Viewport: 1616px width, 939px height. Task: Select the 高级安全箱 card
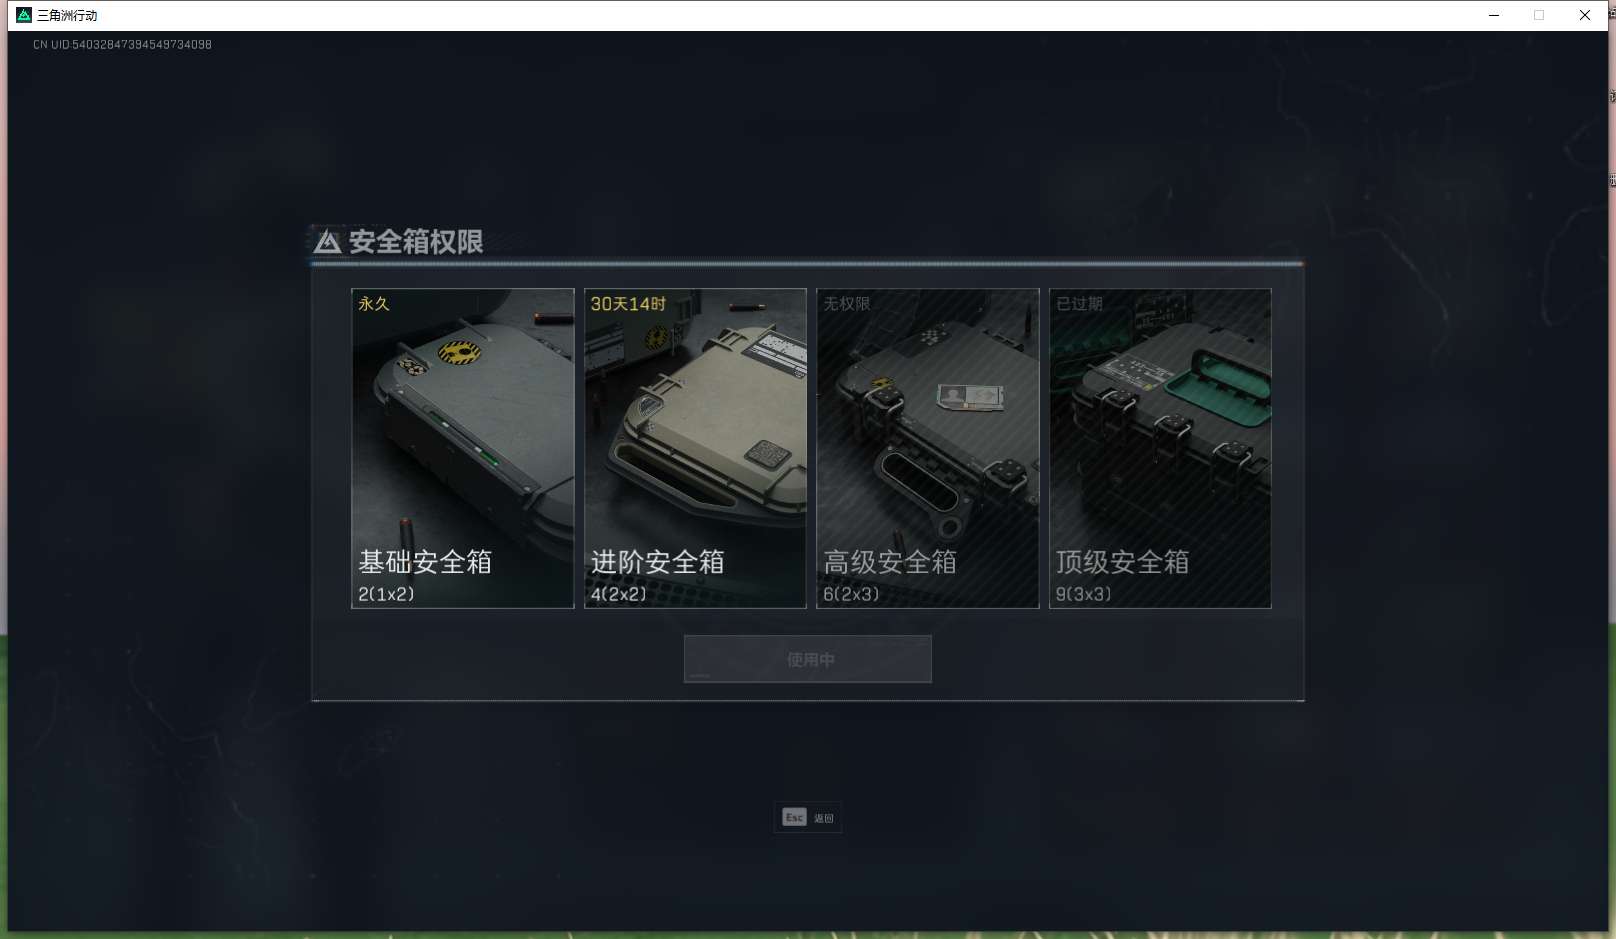click(928, 448)
